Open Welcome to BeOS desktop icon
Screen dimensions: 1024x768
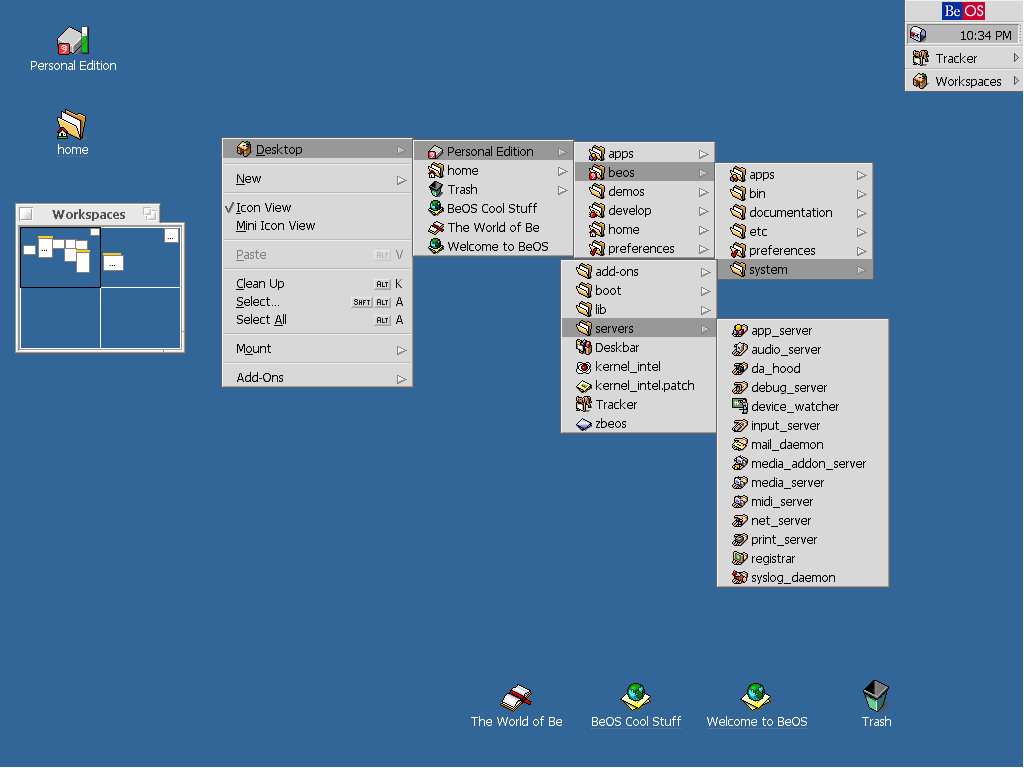pos(756,697)
